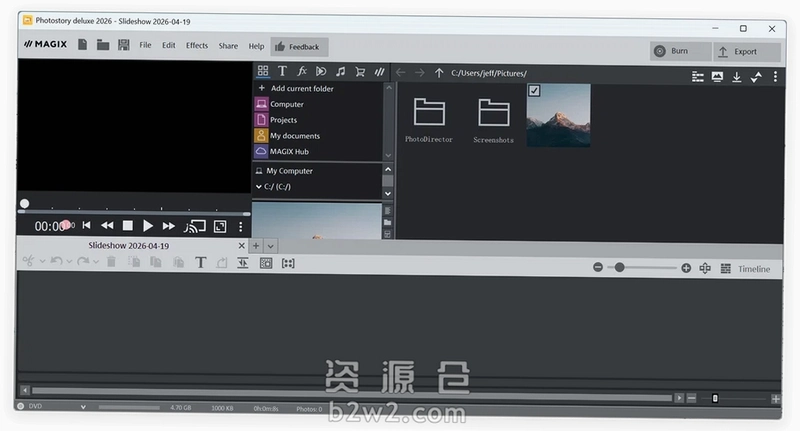Click the Burn button
This screenshot has width=800, height=431.
coord(680,51)
